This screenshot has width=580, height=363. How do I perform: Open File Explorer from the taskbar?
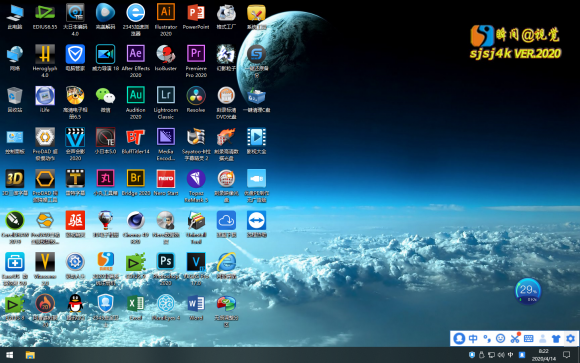[x=30, y=355]
